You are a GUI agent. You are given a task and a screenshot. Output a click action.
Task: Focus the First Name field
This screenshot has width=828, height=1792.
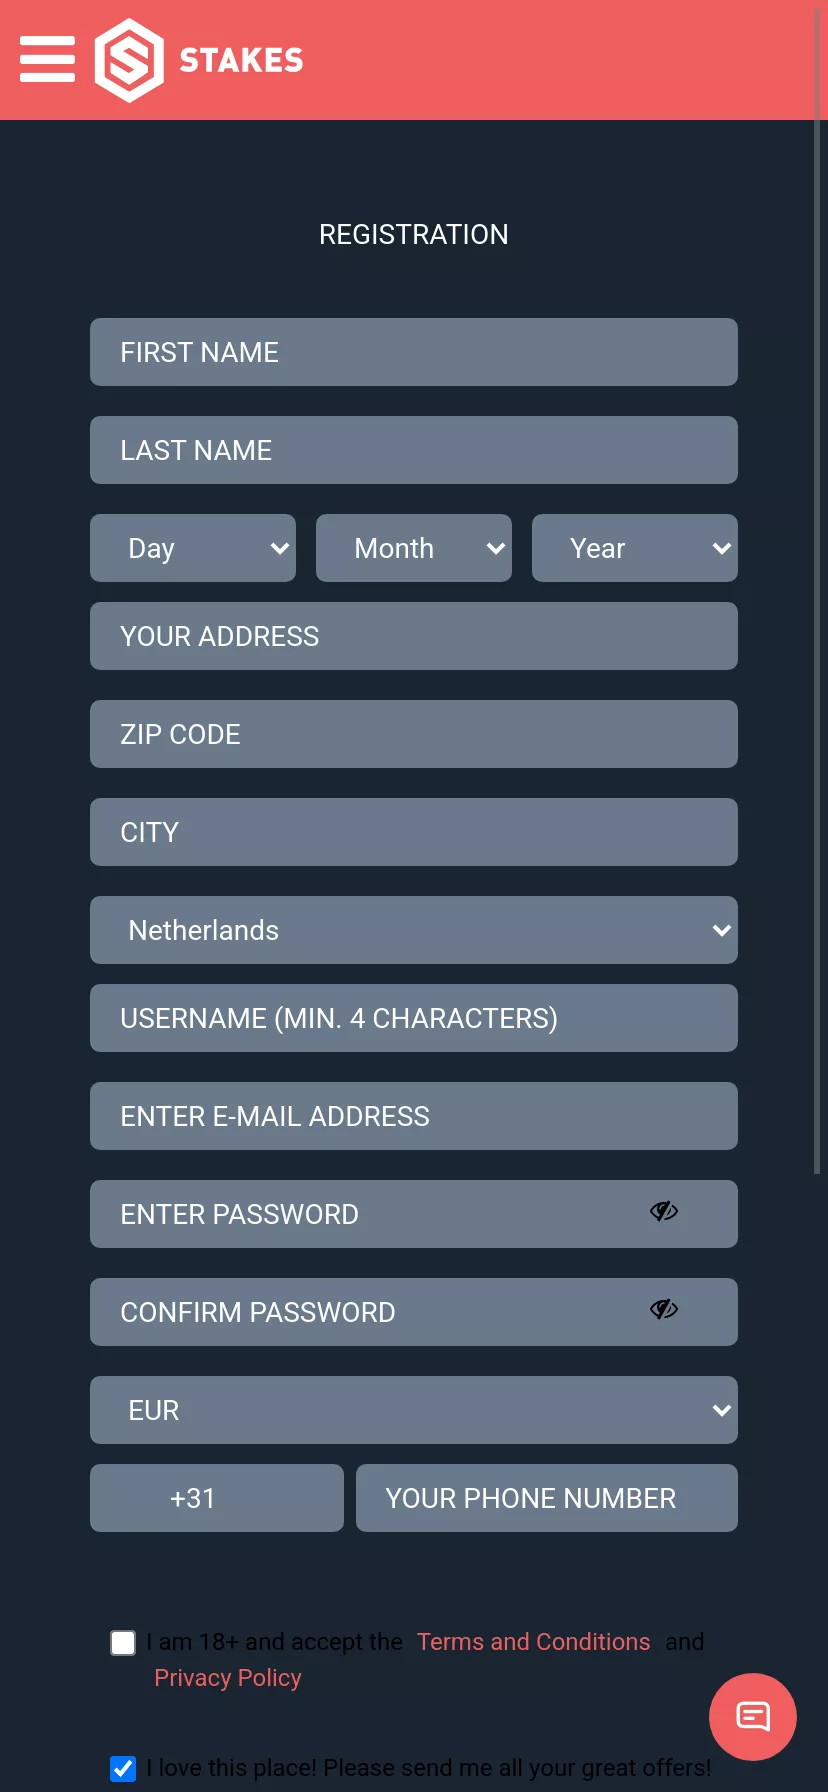414,352
